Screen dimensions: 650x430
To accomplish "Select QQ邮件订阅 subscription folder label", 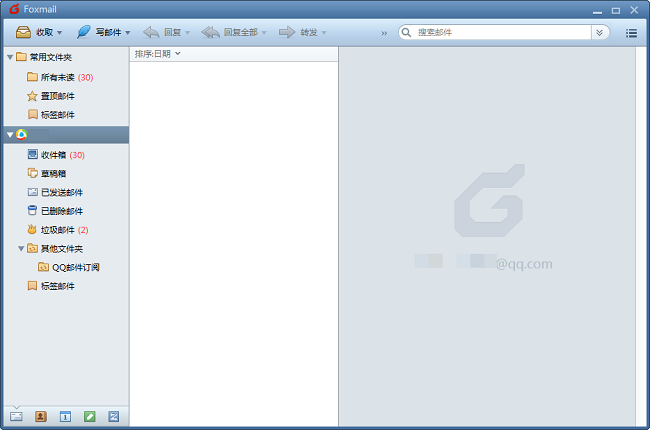I will (x=76, y=267).
